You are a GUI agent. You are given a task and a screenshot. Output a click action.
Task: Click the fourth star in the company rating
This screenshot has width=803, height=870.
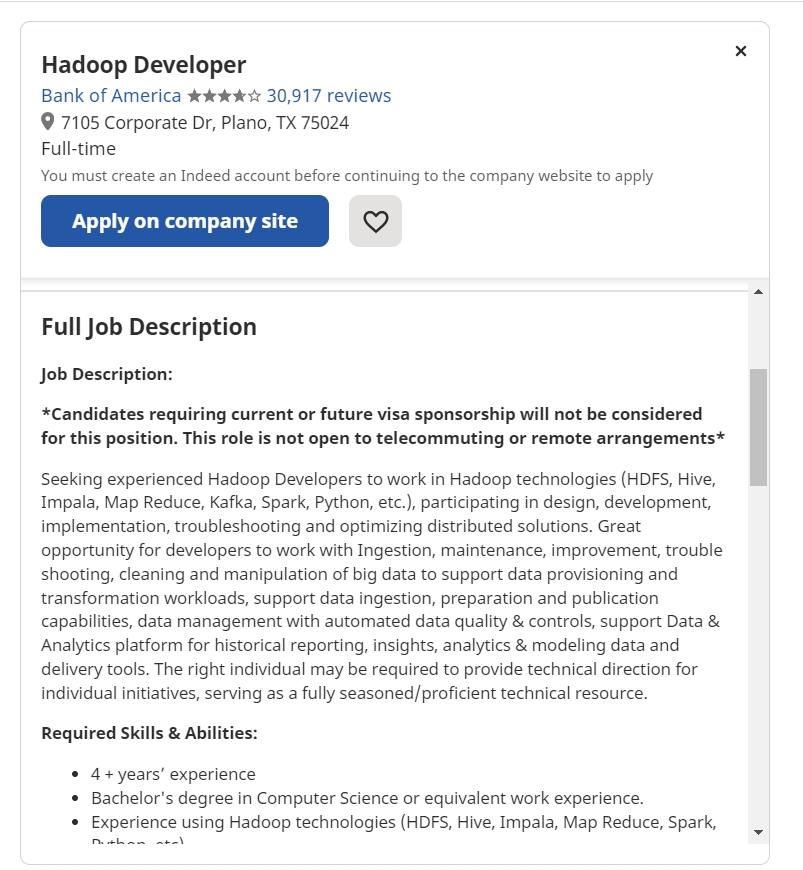click(x=238, y=95)
